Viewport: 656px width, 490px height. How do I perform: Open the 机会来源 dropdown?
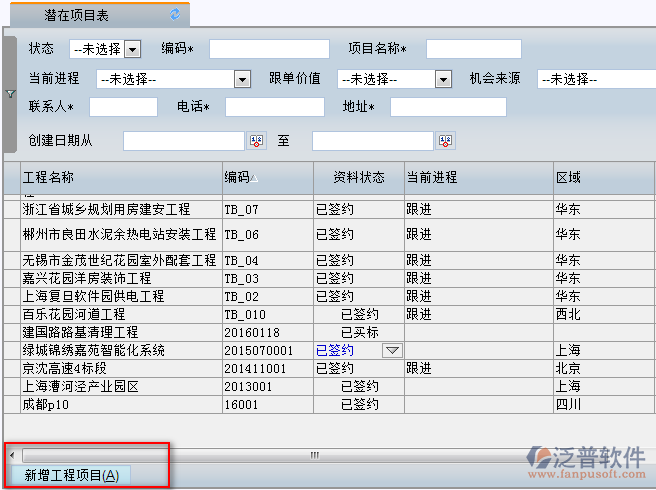click(595, 79)
